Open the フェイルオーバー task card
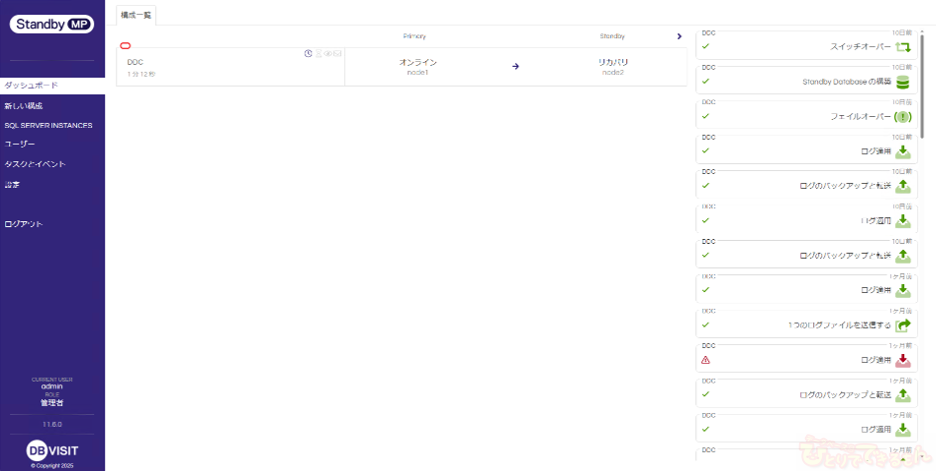This screenshot has width=936, height=471. point(806,115)
